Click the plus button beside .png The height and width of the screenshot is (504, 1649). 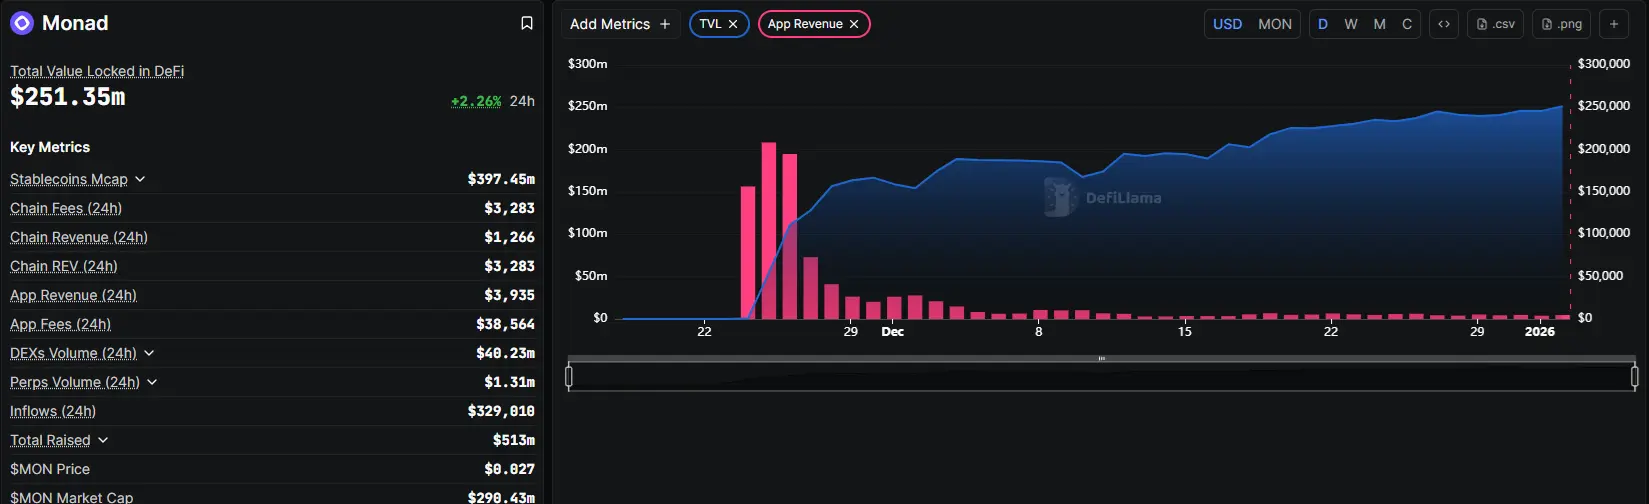tap(1614, 24)
